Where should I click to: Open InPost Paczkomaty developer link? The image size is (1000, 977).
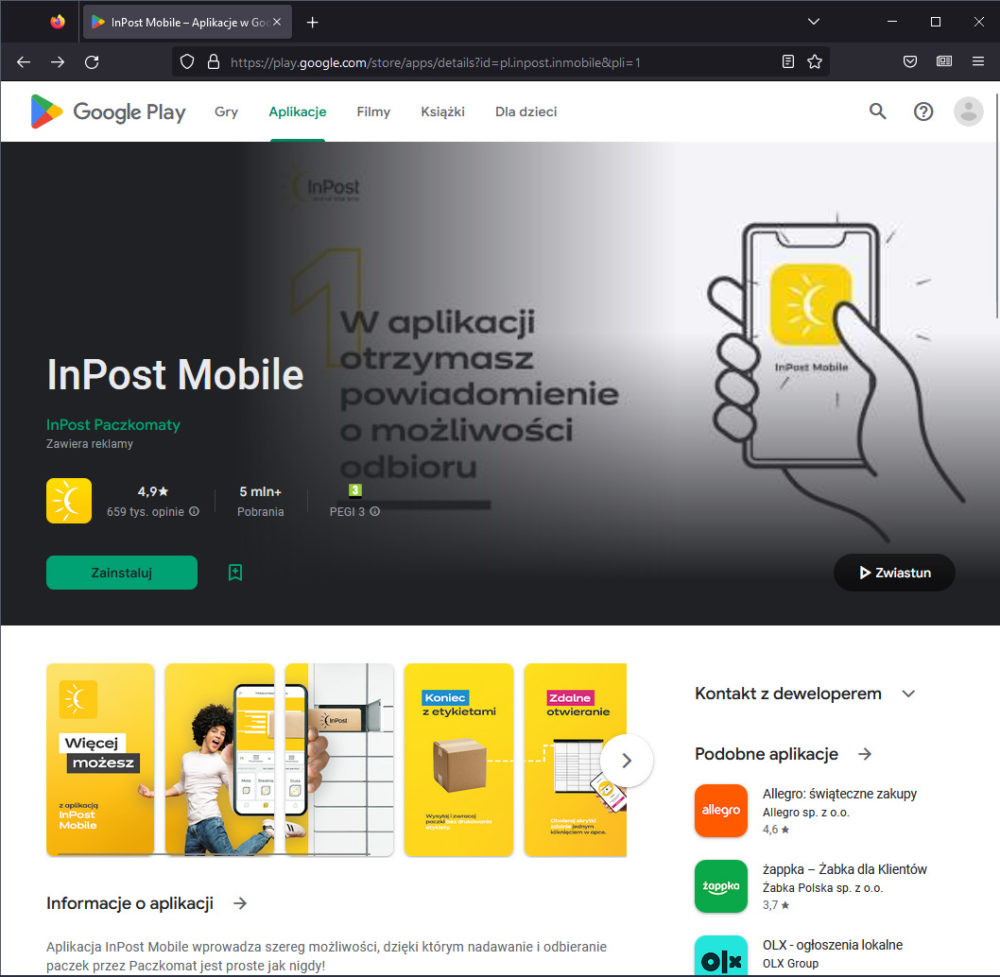click(113, 425)
